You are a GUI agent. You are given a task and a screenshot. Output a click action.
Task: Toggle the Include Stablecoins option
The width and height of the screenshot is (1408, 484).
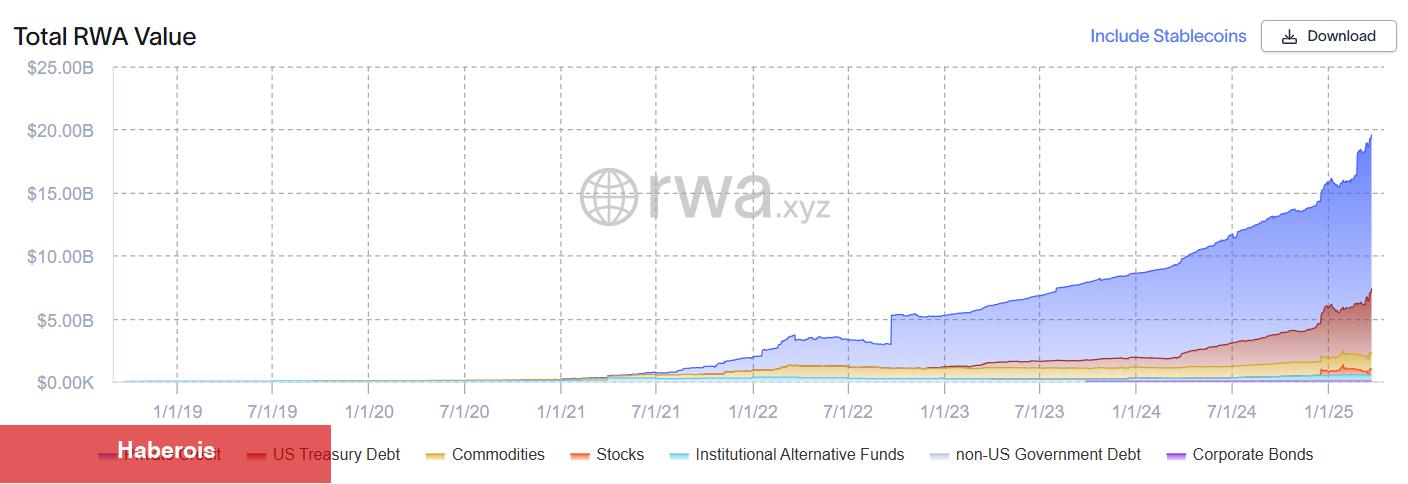[1167, 36]
